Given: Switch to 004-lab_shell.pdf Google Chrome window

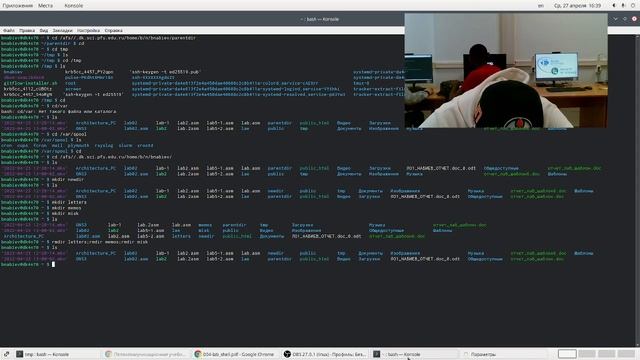Looking at the screenshot, I should point(235,354).
